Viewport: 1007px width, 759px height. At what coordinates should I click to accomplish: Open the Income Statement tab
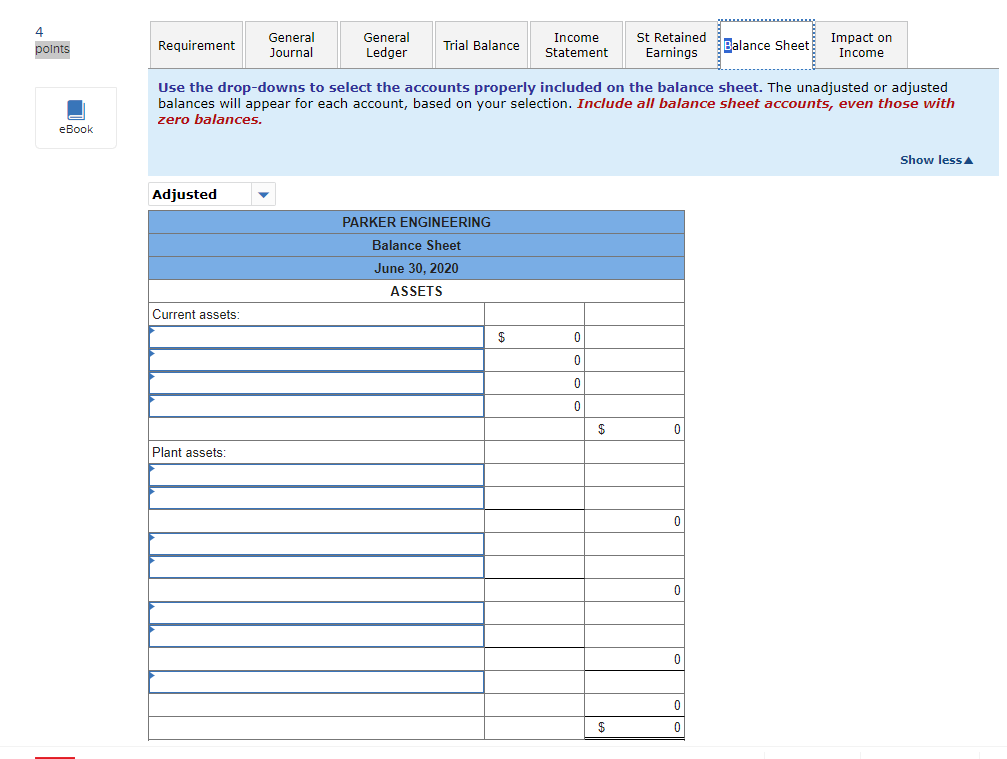point(577,45)
